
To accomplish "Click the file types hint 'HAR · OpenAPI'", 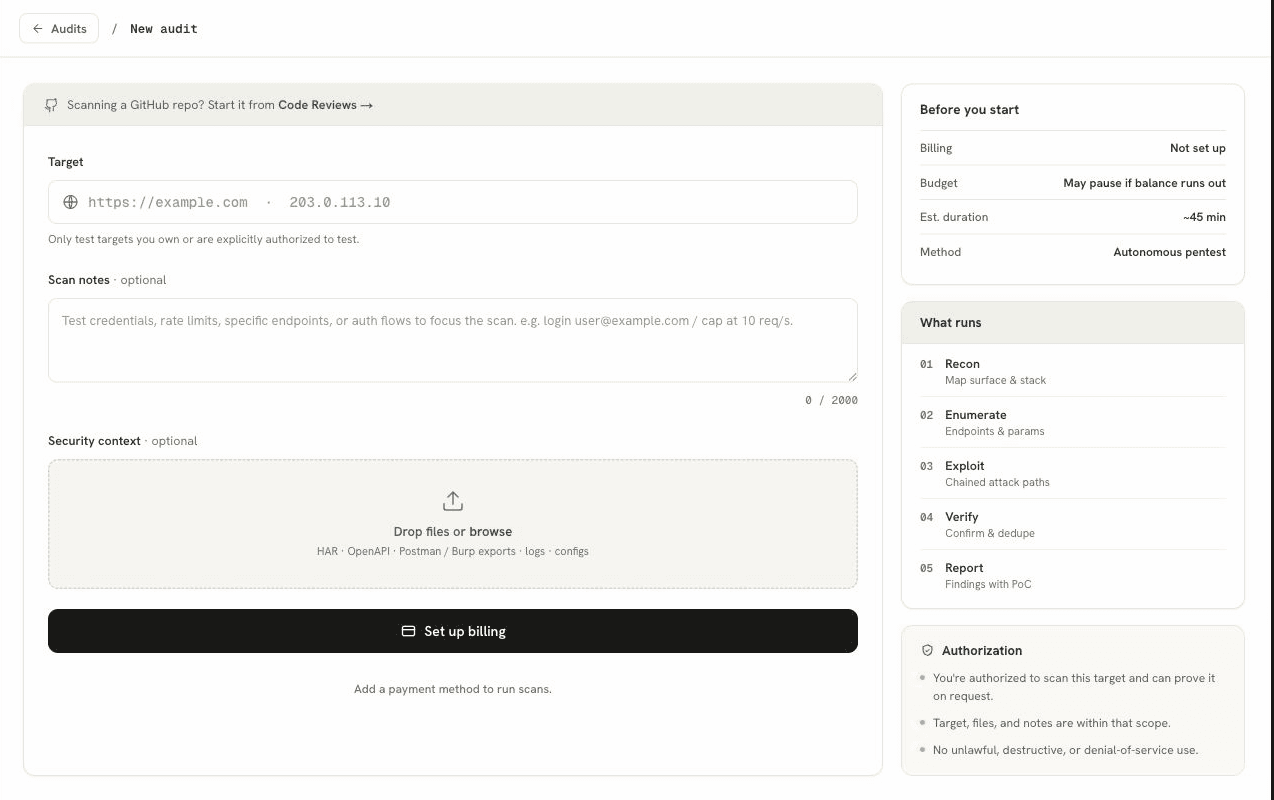I will [x=453, y=551].
